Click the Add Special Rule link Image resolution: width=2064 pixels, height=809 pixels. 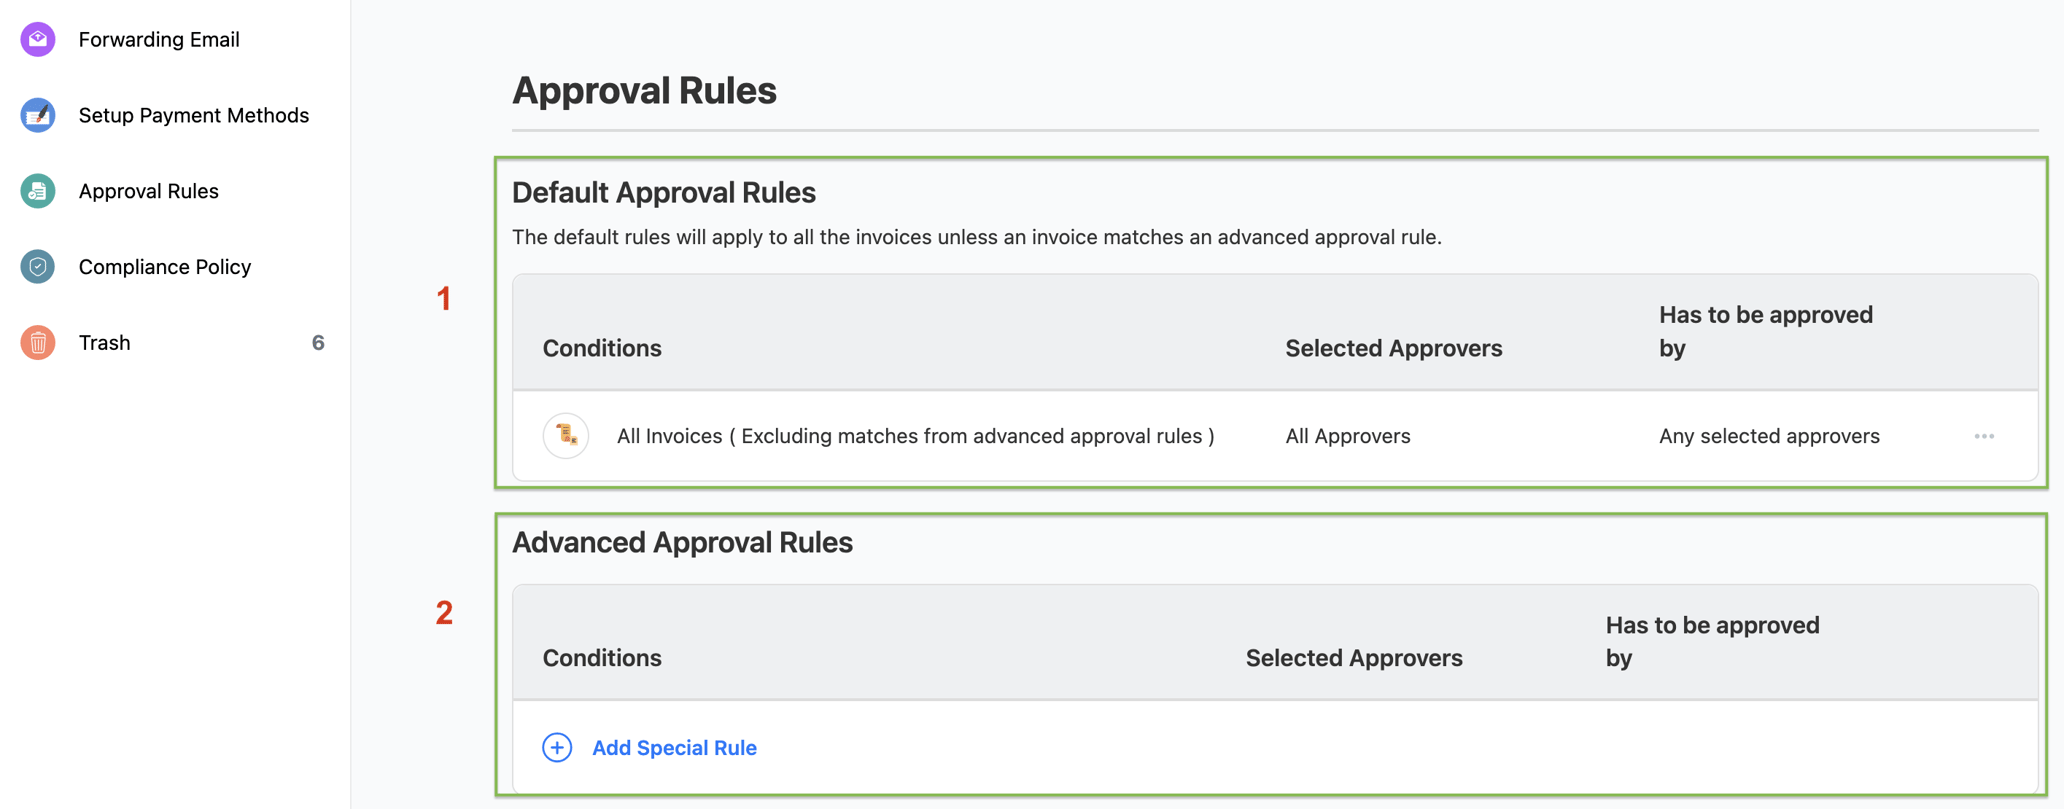pos(673,747)
